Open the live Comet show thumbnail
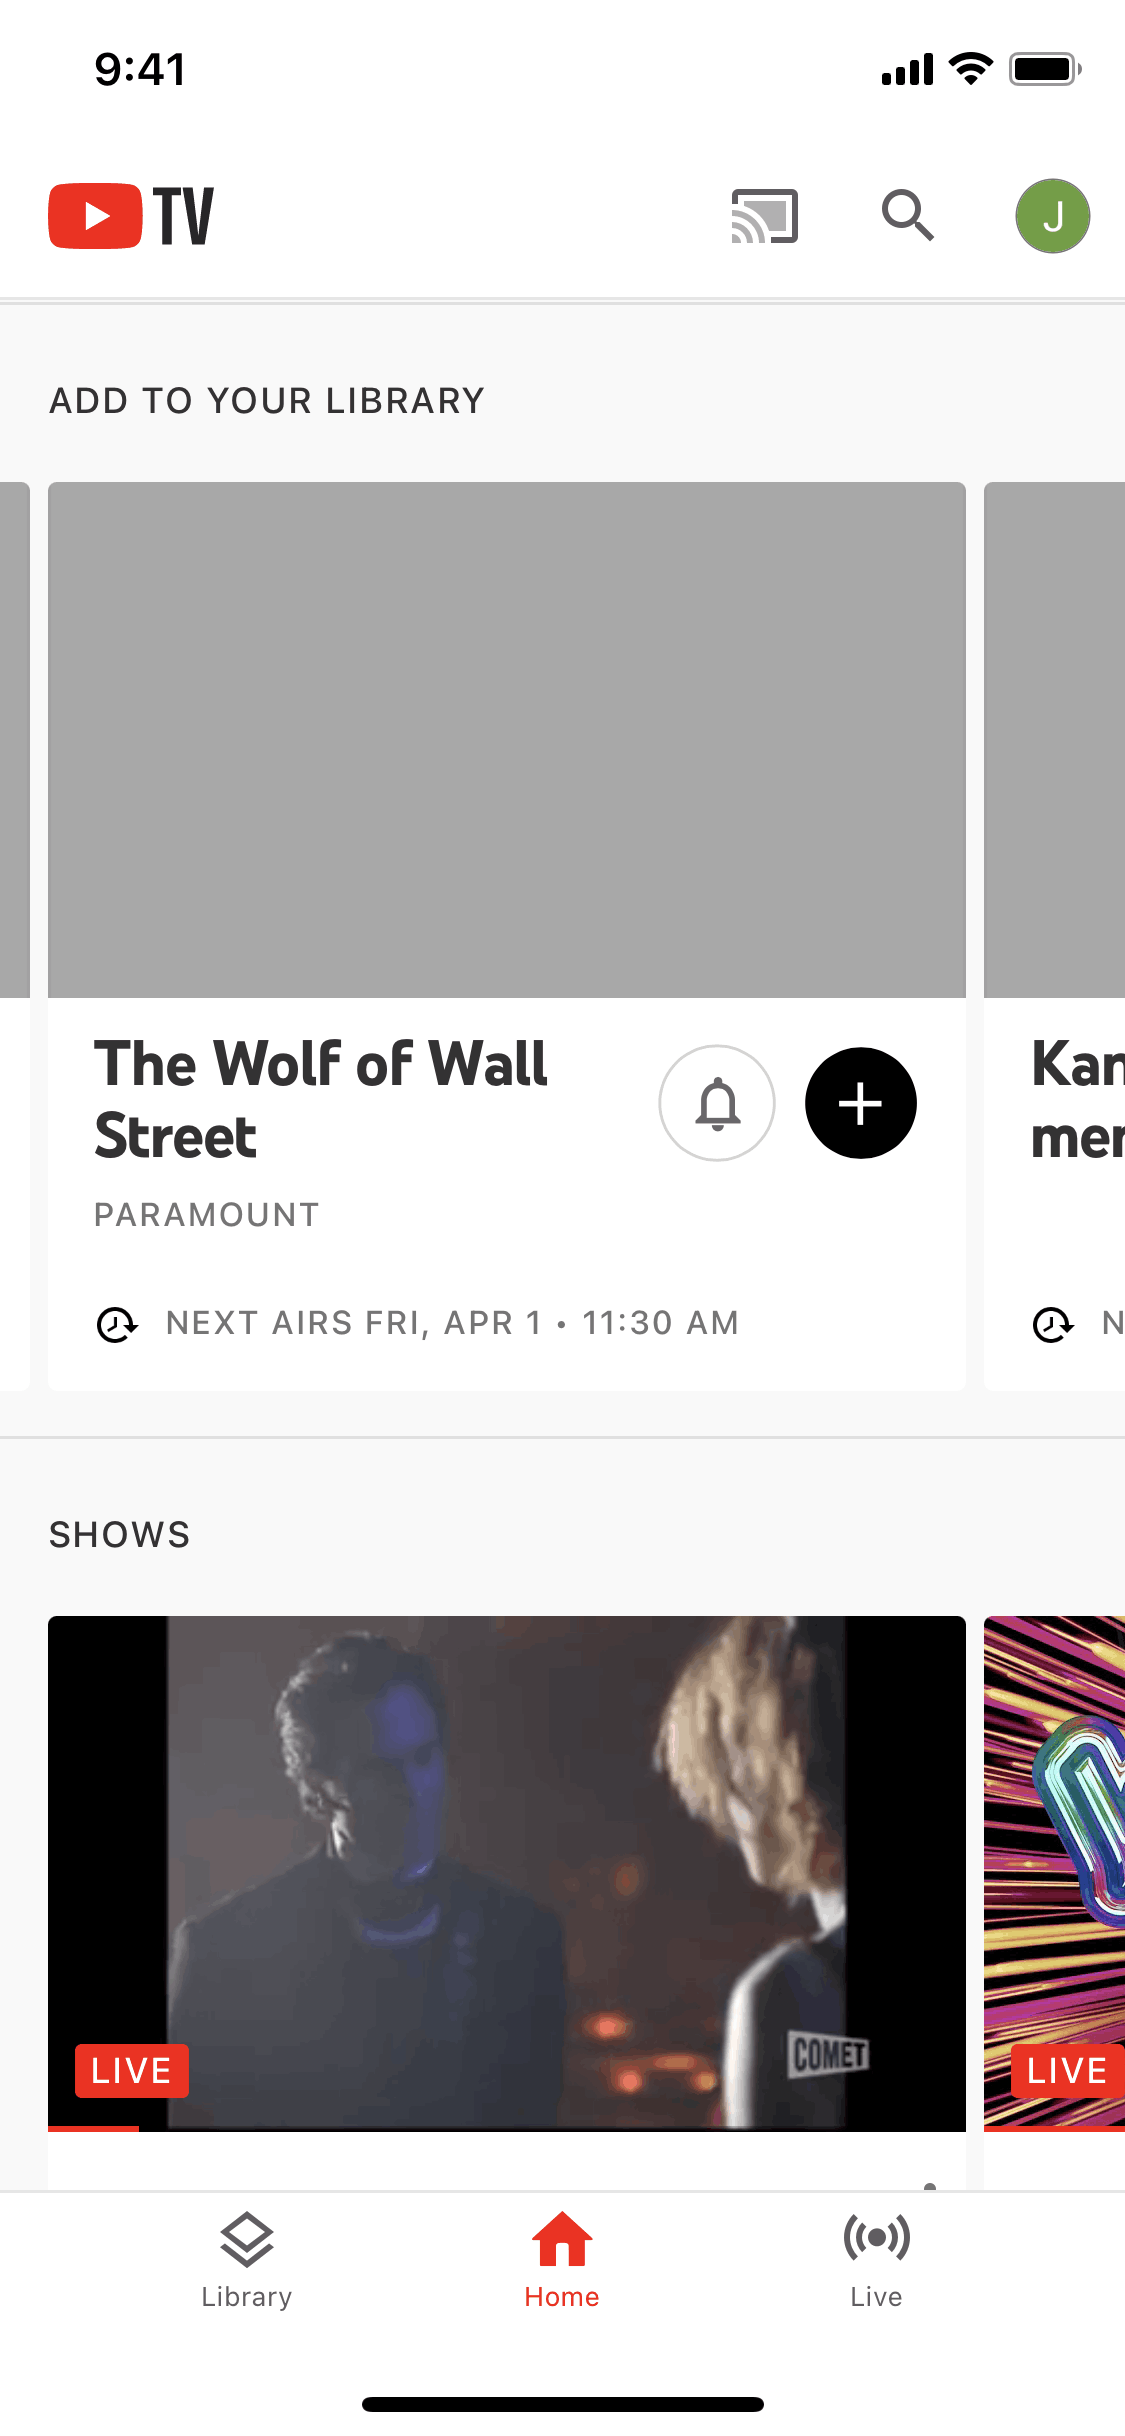The image size is (1125, 2436). pyautogui.click(x=506, y=1870)
